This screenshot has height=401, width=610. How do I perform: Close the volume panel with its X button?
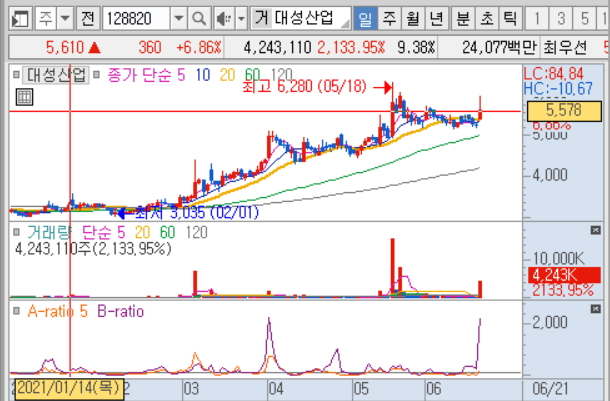coord(596,231)
